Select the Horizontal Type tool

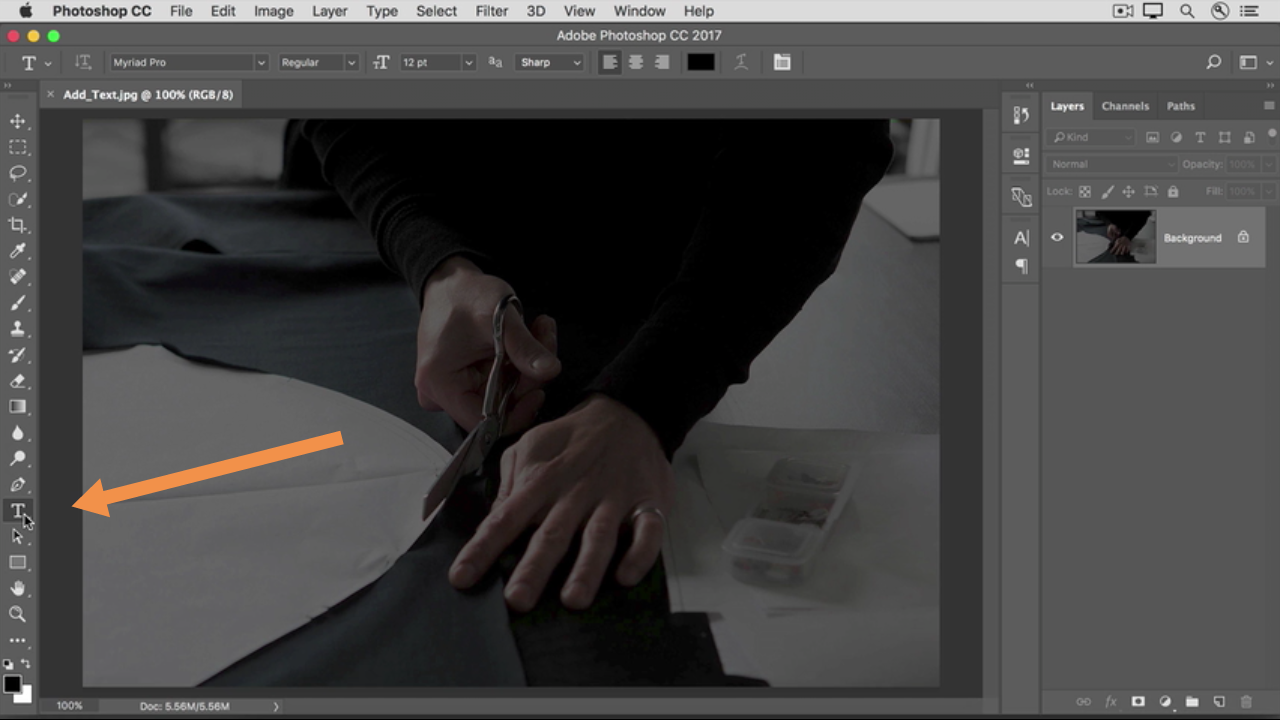click(18, 511)
